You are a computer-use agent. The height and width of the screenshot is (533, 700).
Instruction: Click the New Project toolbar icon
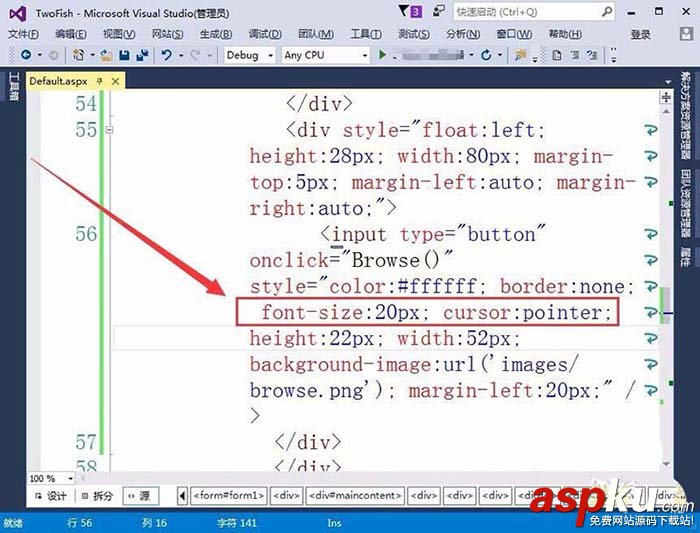click(x=79, y=55)
